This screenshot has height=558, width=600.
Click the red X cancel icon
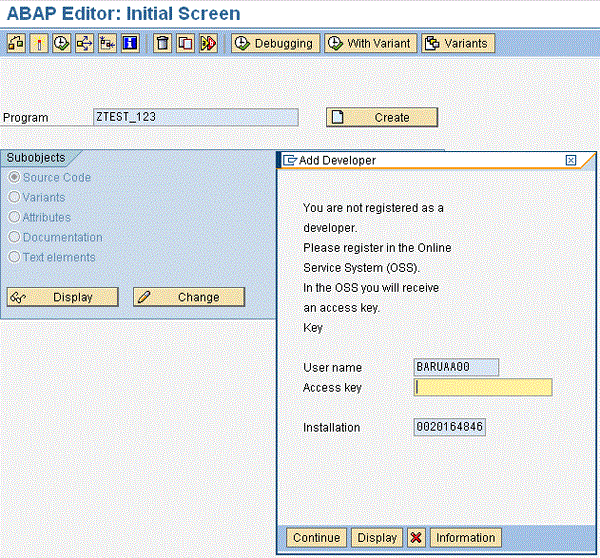[416, 538]
